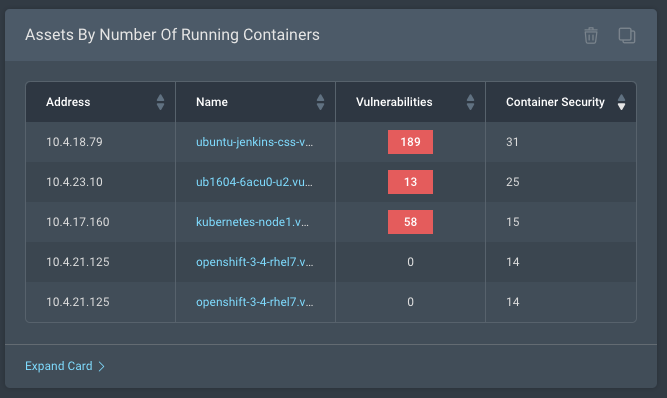The image size is (667, 398).
Task: Sort table by Address column arrows
Action: (160, 102)
